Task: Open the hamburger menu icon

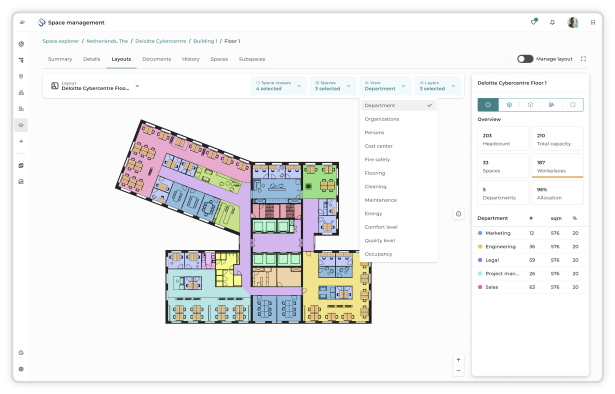Action: (x=22, y=22)
